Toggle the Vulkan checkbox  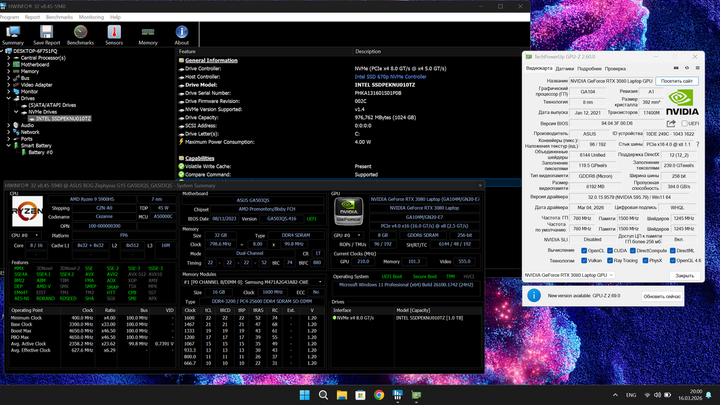tap(584, 260)
